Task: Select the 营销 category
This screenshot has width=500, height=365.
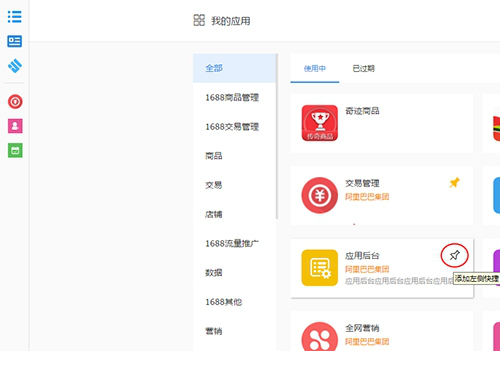Action: pyautogui.click(x=234, y=331)
